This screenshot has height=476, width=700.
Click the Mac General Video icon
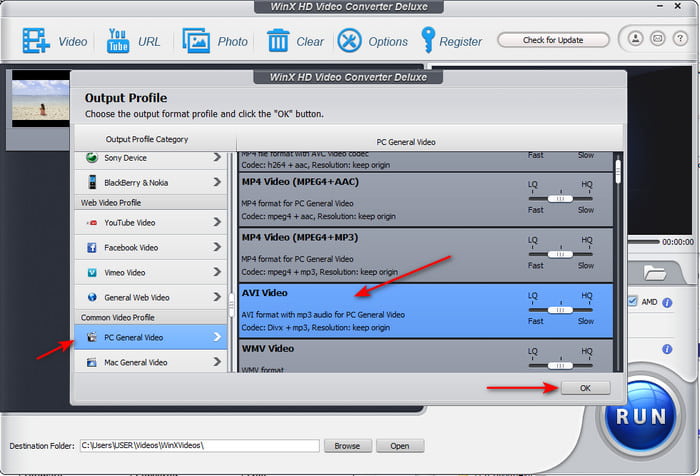point(92,362)
